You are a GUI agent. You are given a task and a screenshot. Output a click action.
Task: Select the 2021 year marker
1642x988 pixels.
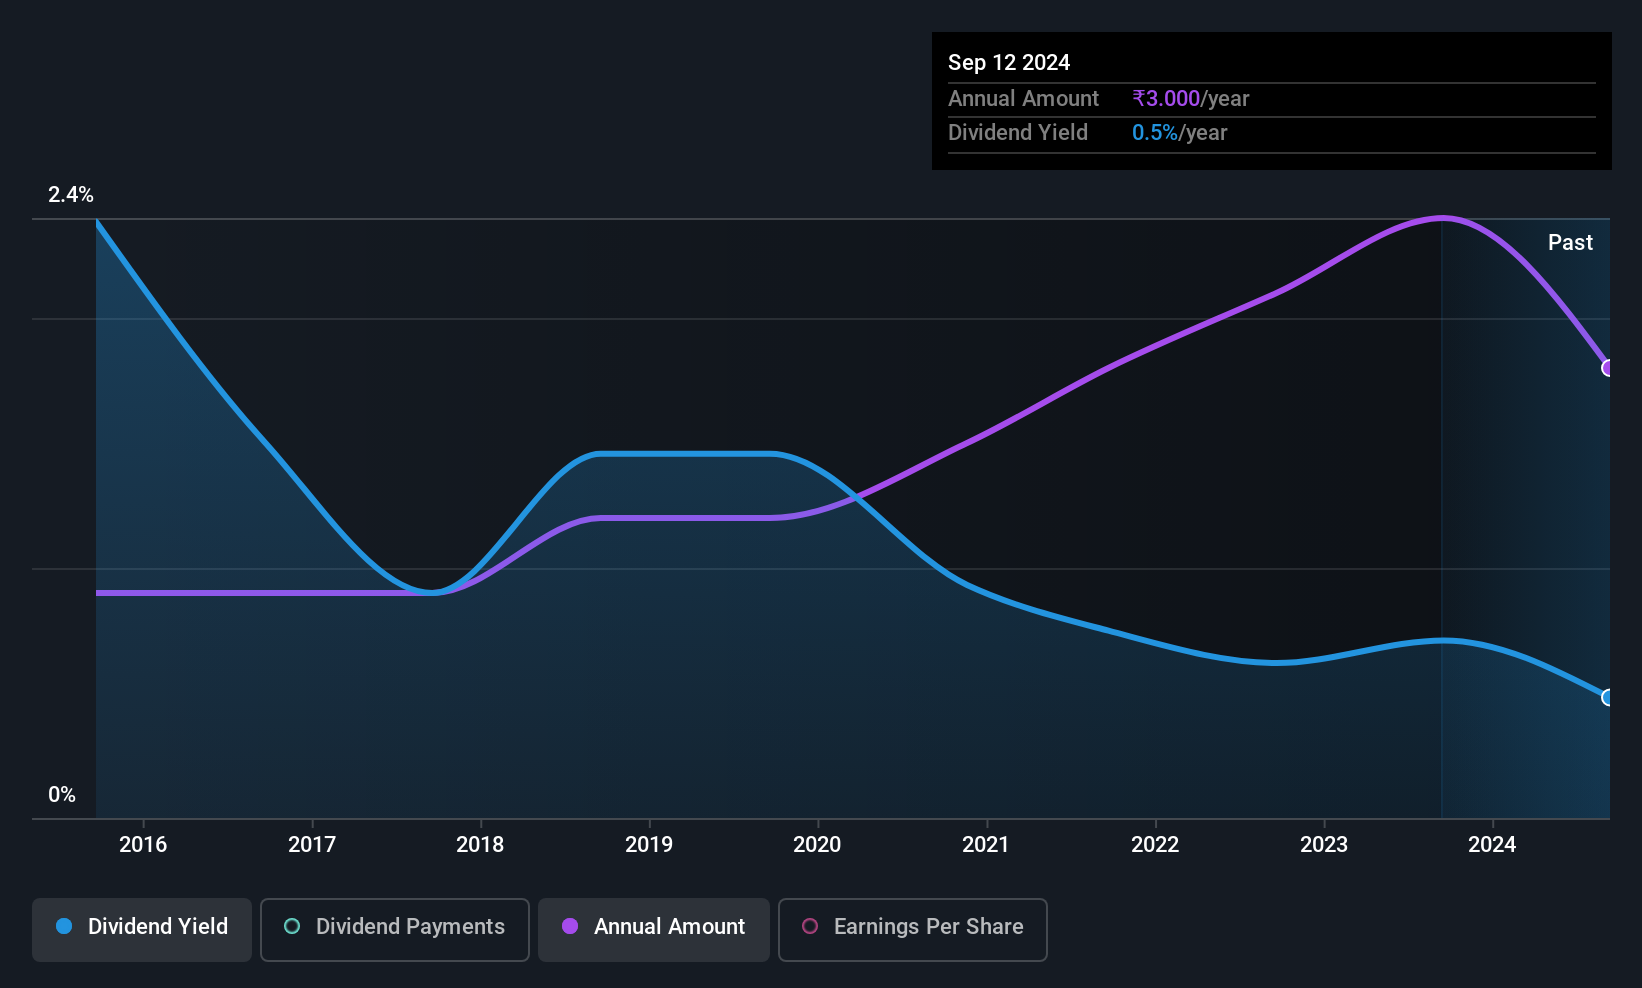986,844
